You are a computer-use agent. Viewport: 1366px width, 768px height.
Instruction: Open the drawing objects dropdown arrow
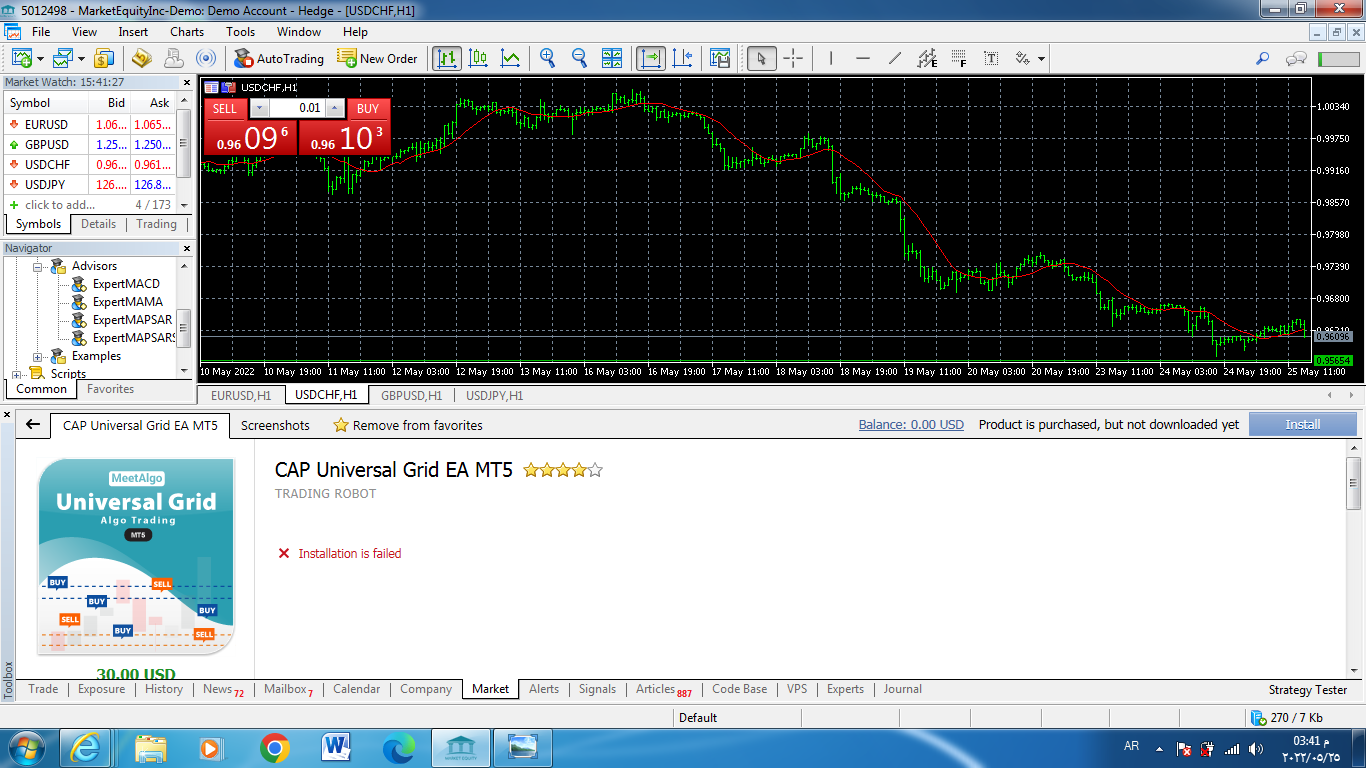[x=1041, y=58]
